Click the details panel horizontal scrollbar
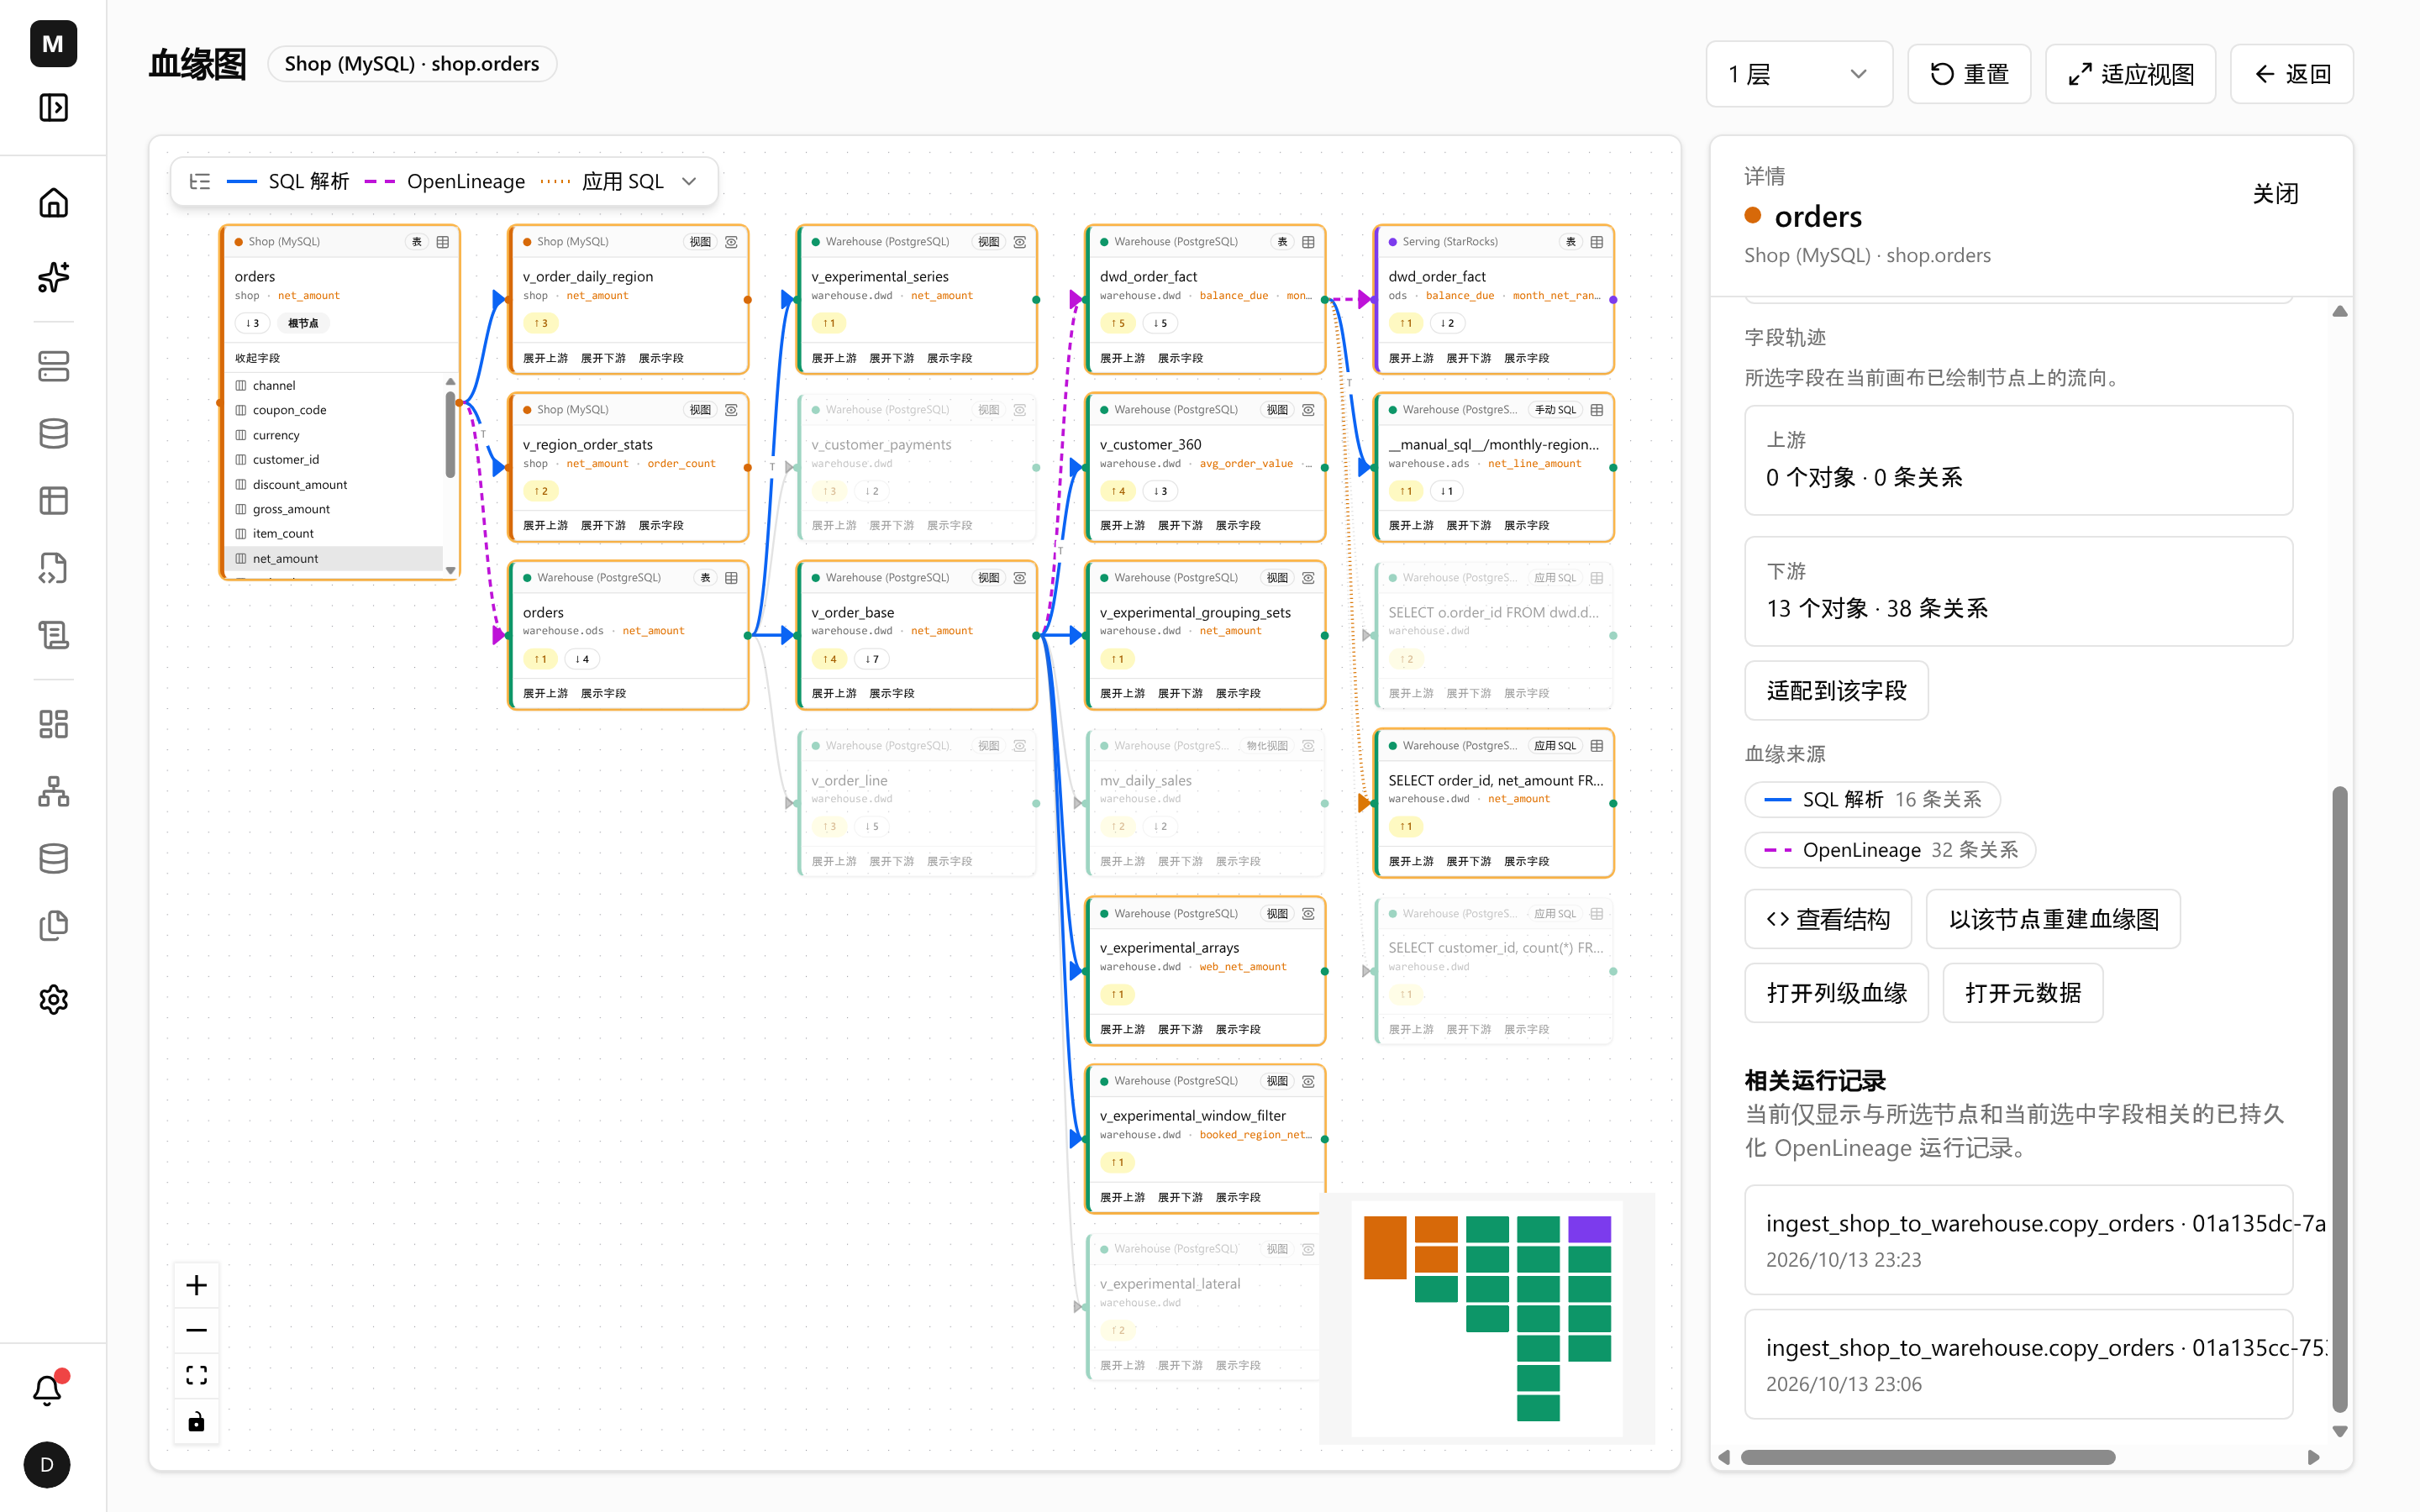This screenshot has width=2420, height=1512. (1927, 1457)
